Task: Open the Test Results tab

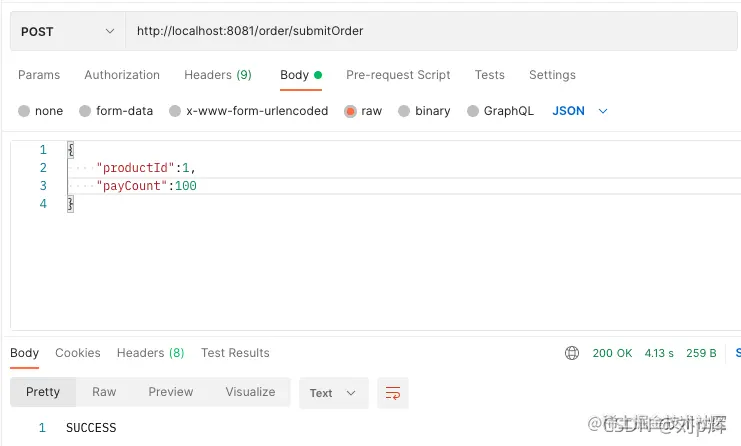Action: (235, 353)
